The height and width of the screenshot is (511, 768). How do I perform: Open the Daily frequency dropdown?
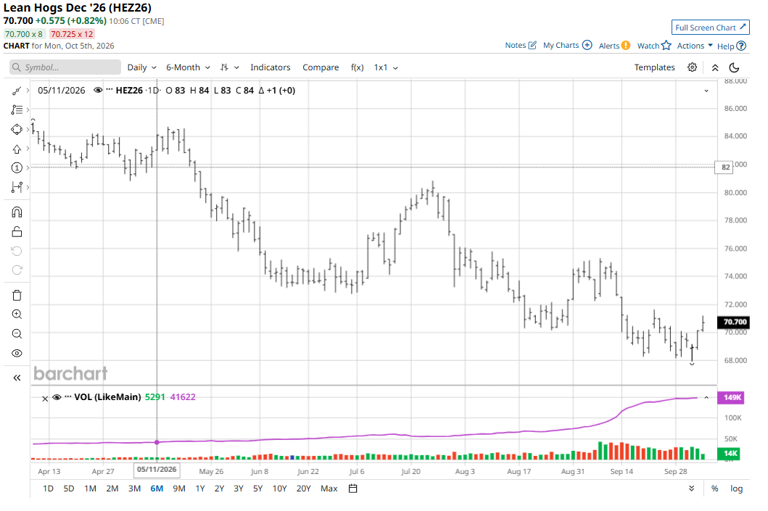[142, 67]
